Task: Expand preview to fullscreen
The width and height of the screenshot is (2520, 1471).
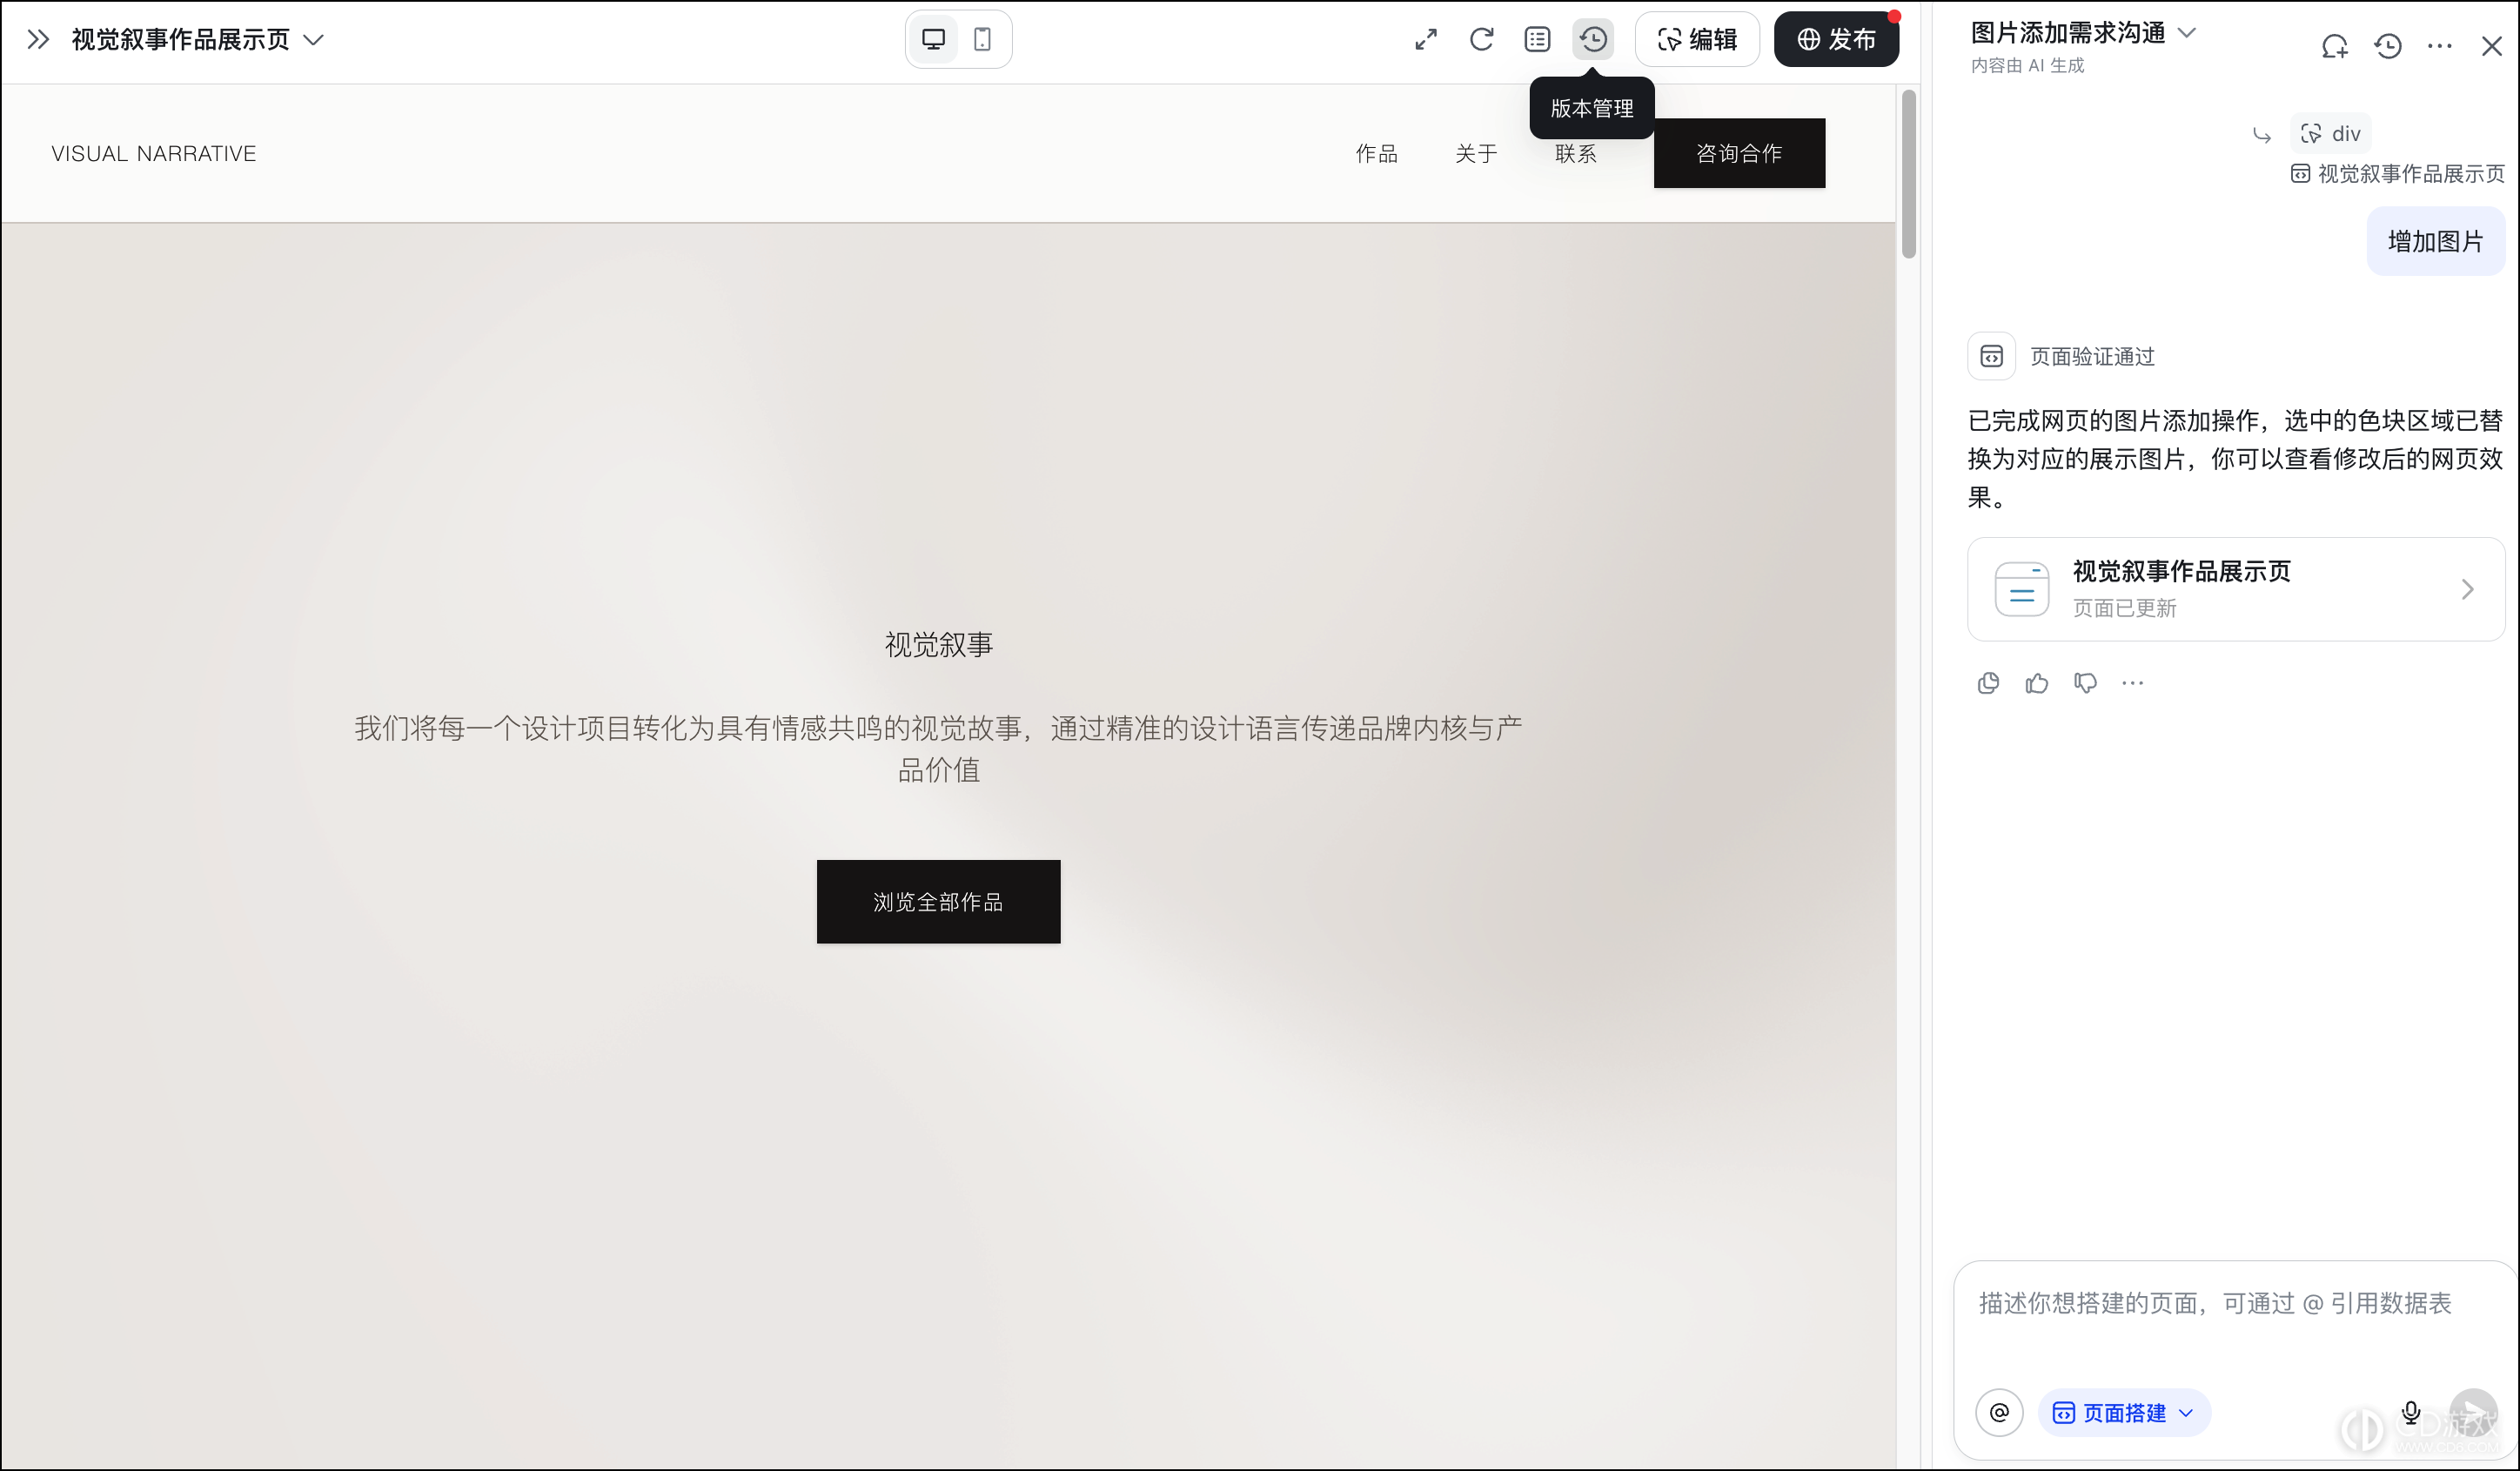Action: (x=1426, y=40)
